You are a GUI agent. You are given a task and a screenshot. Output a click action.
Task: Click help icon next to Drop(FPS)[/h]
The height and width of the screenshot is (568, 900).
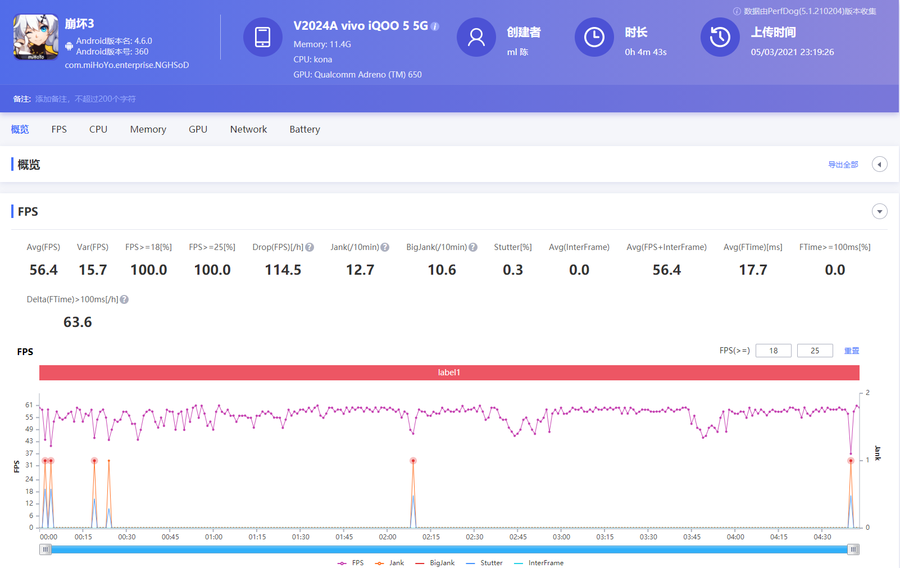(310, 247)
